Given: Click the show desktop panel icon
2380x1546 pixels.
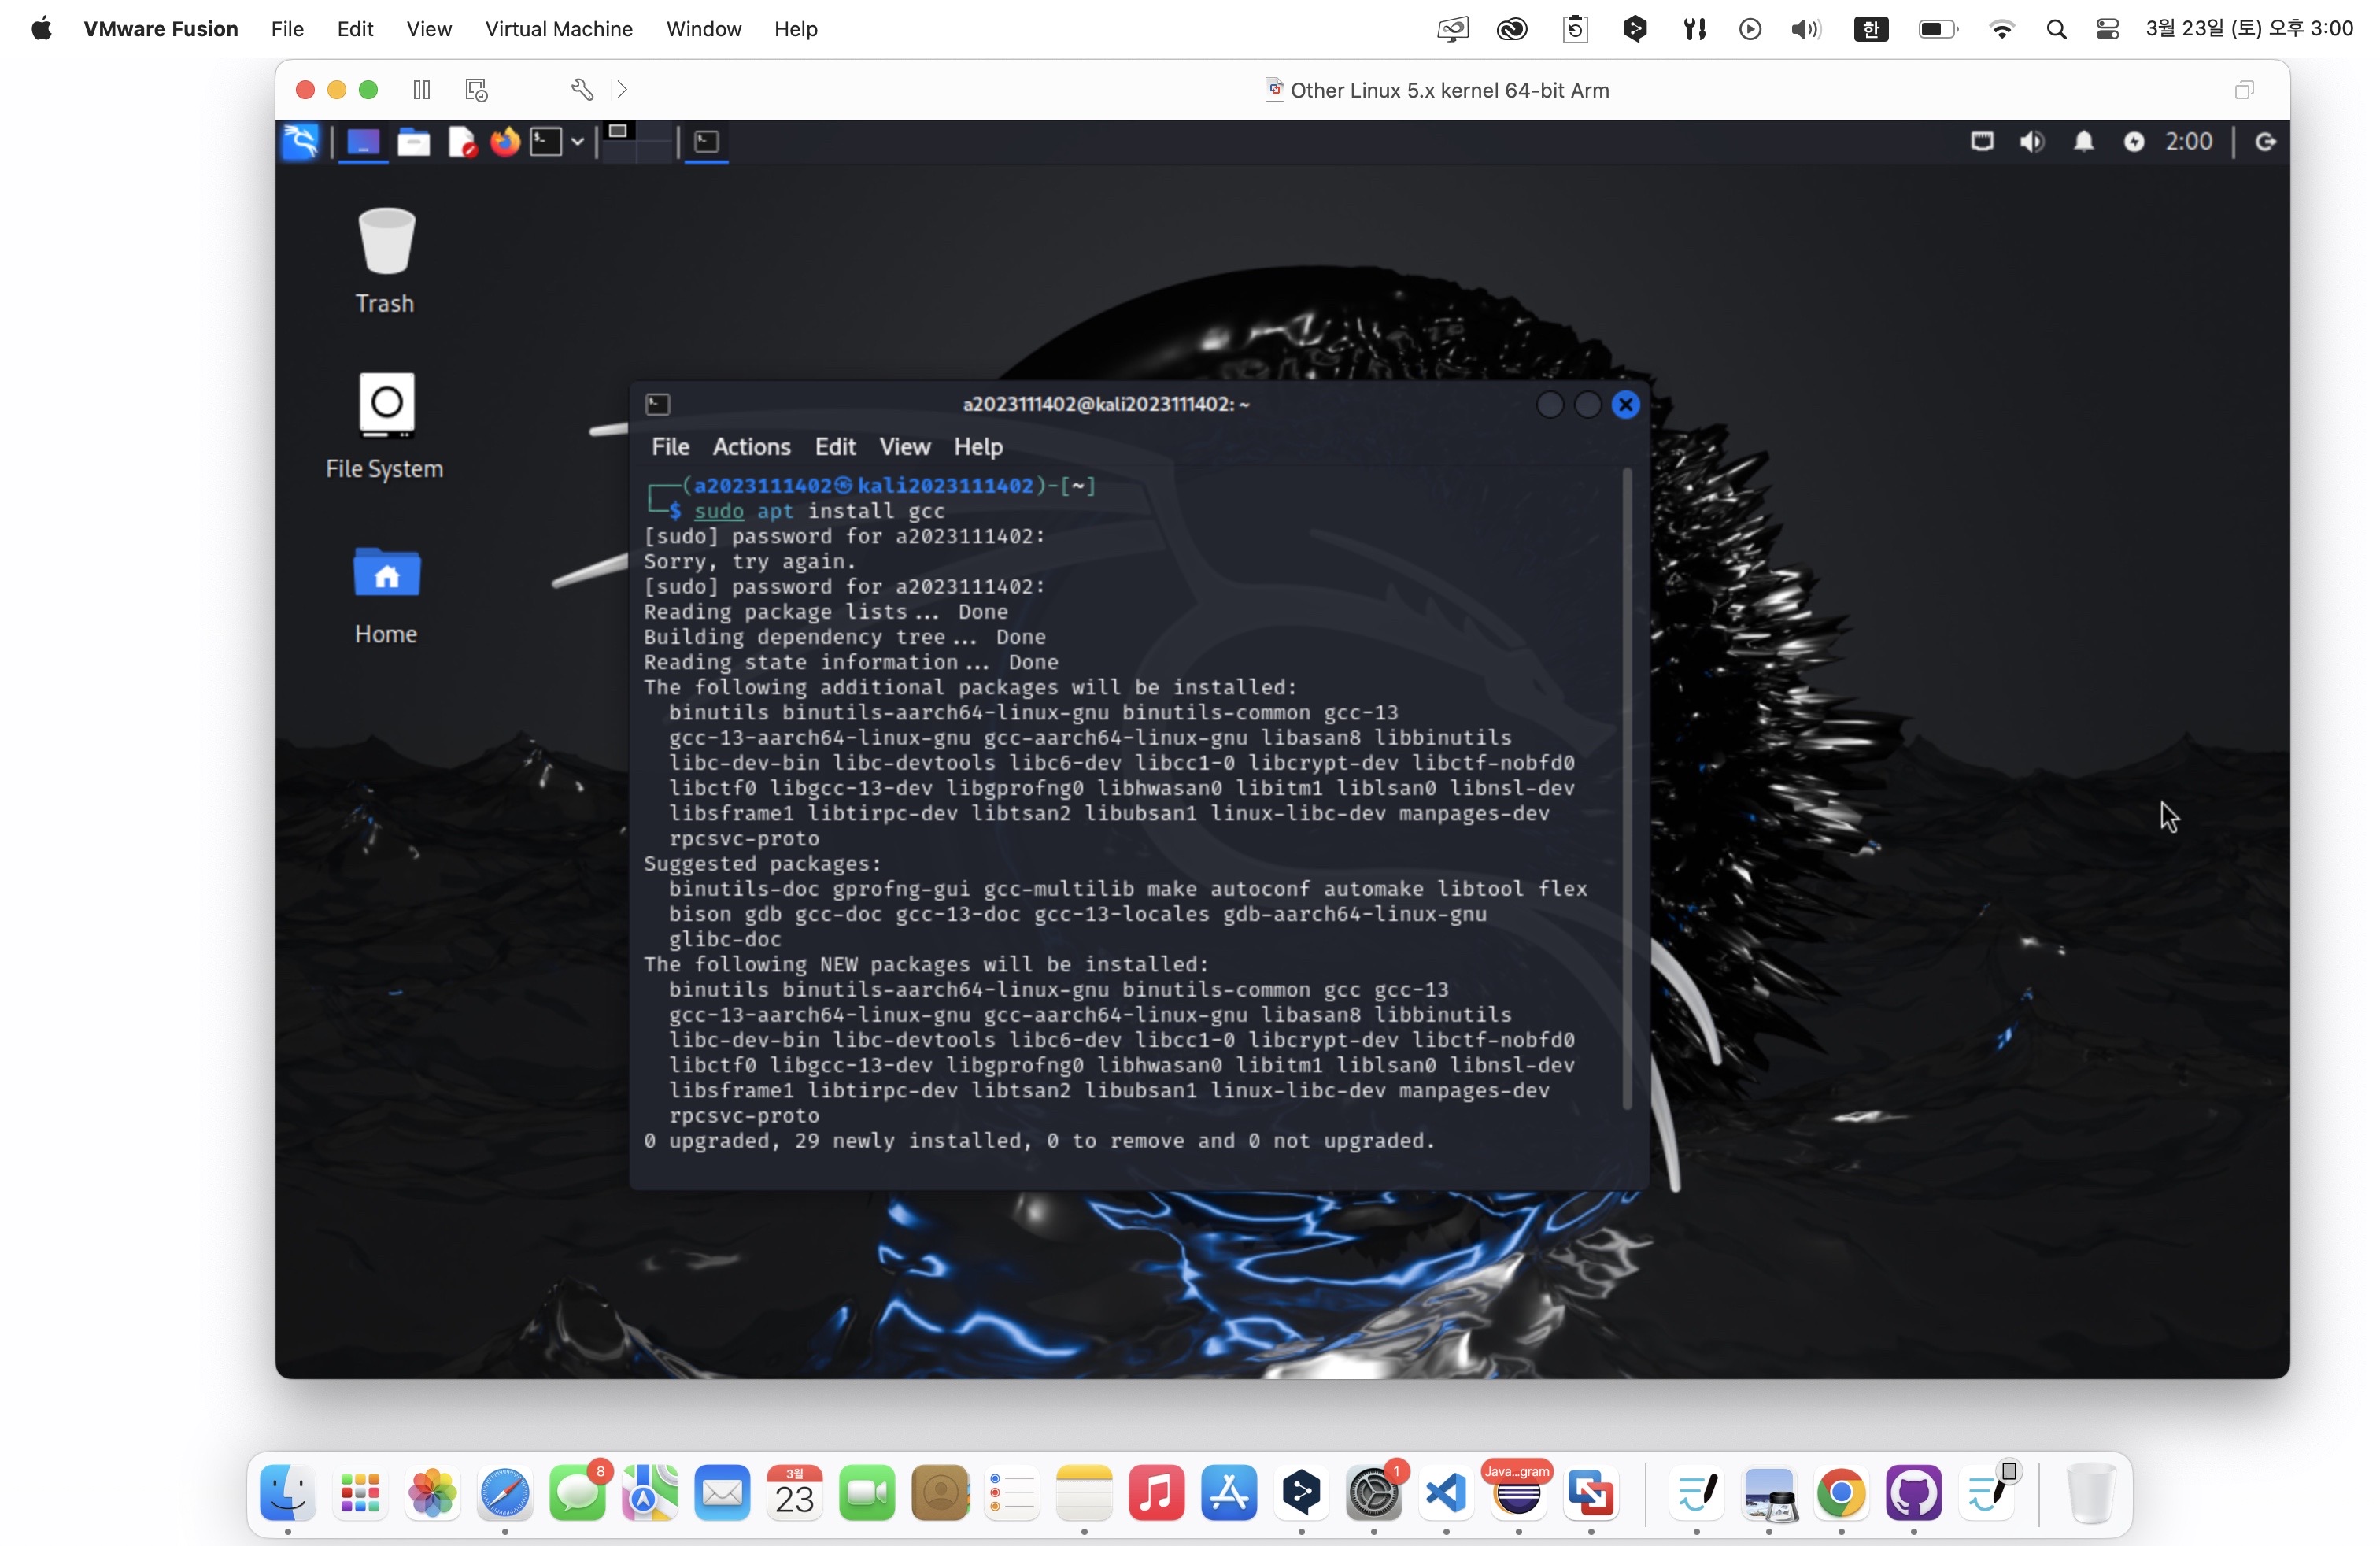Looking at the screenshot, I should tap(362, 142).
